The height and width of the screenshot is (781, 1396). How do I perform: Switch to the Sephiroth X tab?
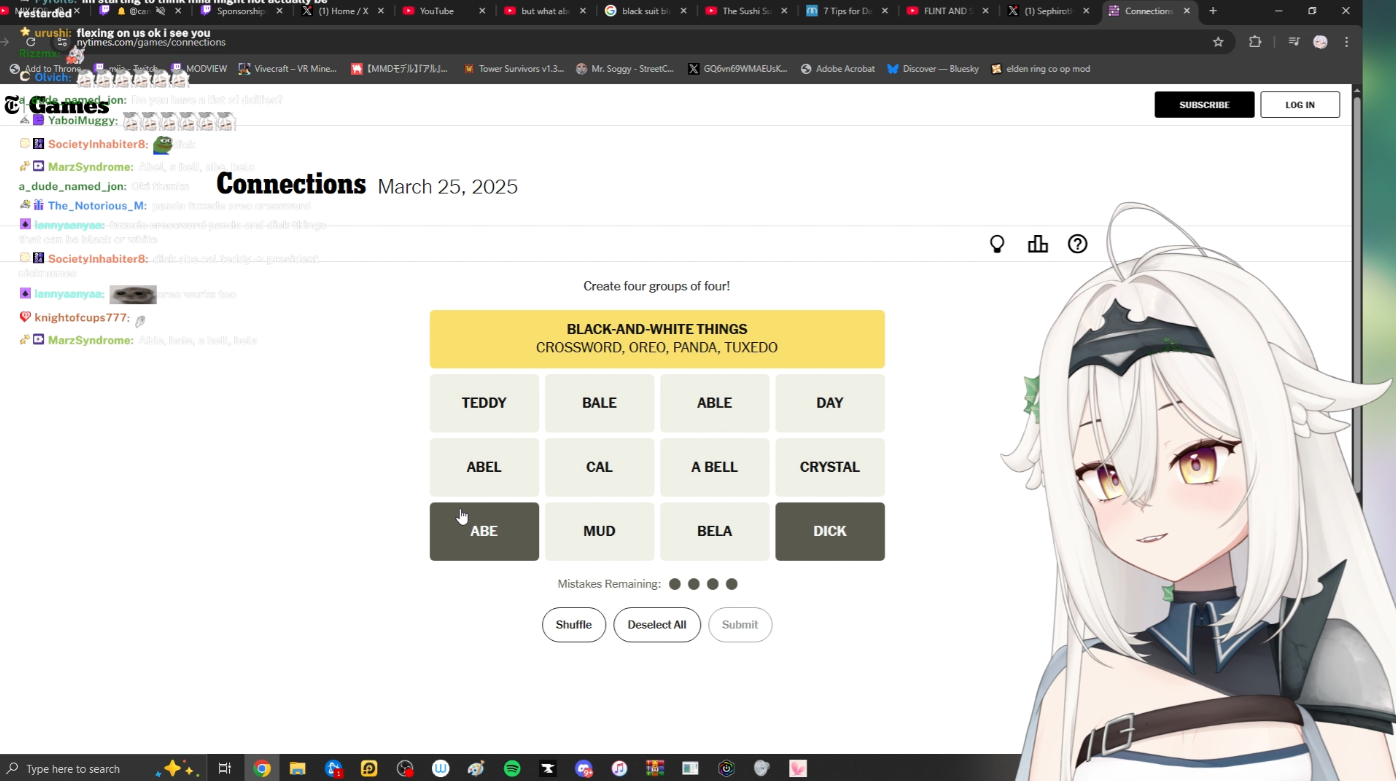coord(1047,11)
